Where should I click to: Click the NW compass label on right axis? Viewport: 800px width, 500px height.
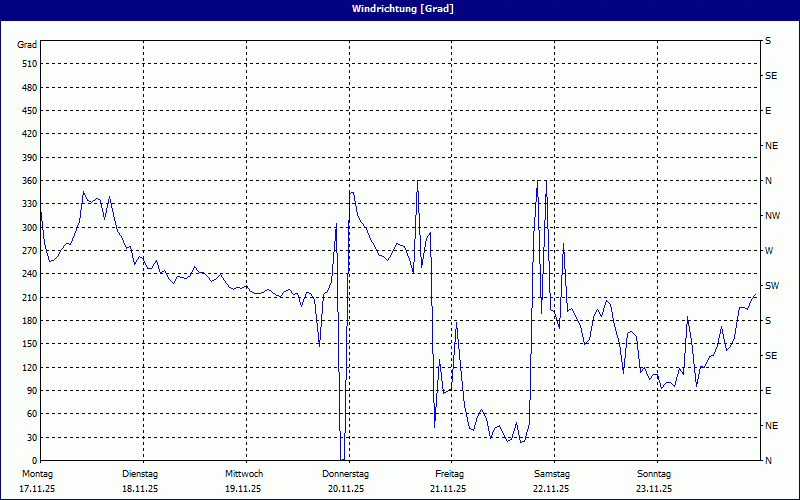pos(772,216)
